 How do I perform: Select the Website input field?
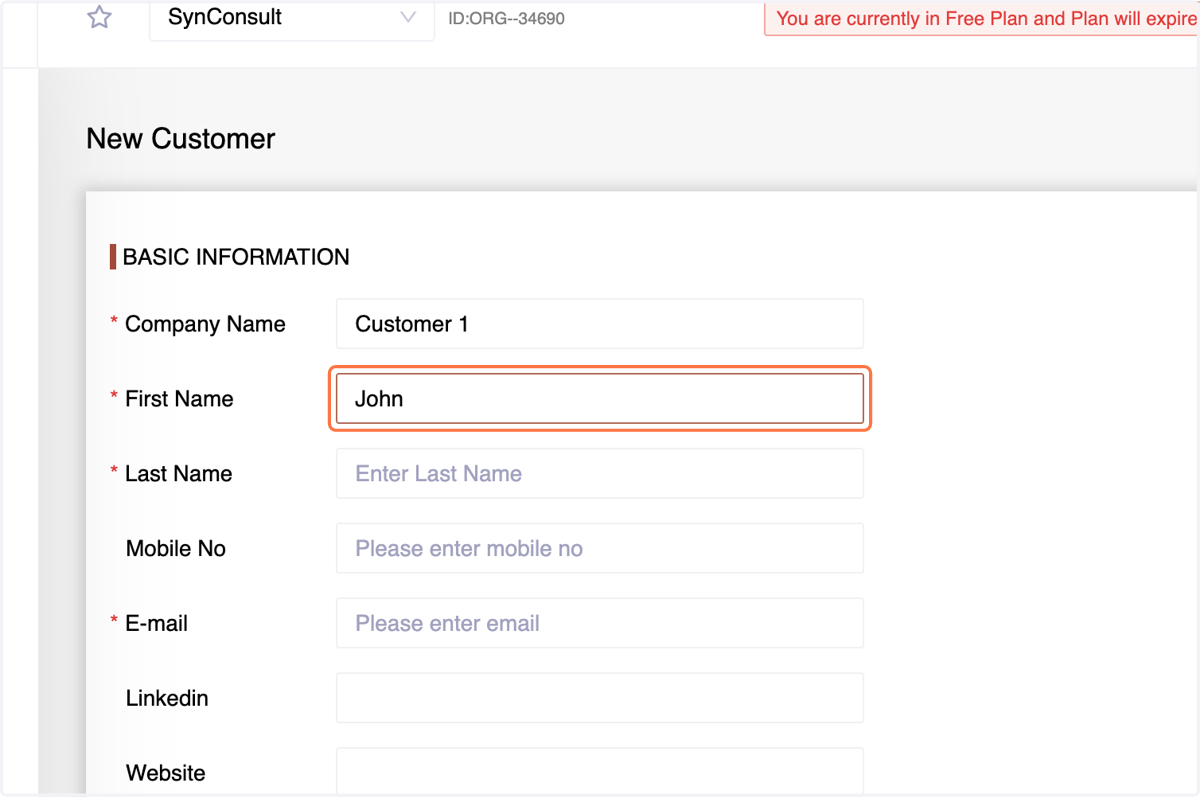coord(600,772)
